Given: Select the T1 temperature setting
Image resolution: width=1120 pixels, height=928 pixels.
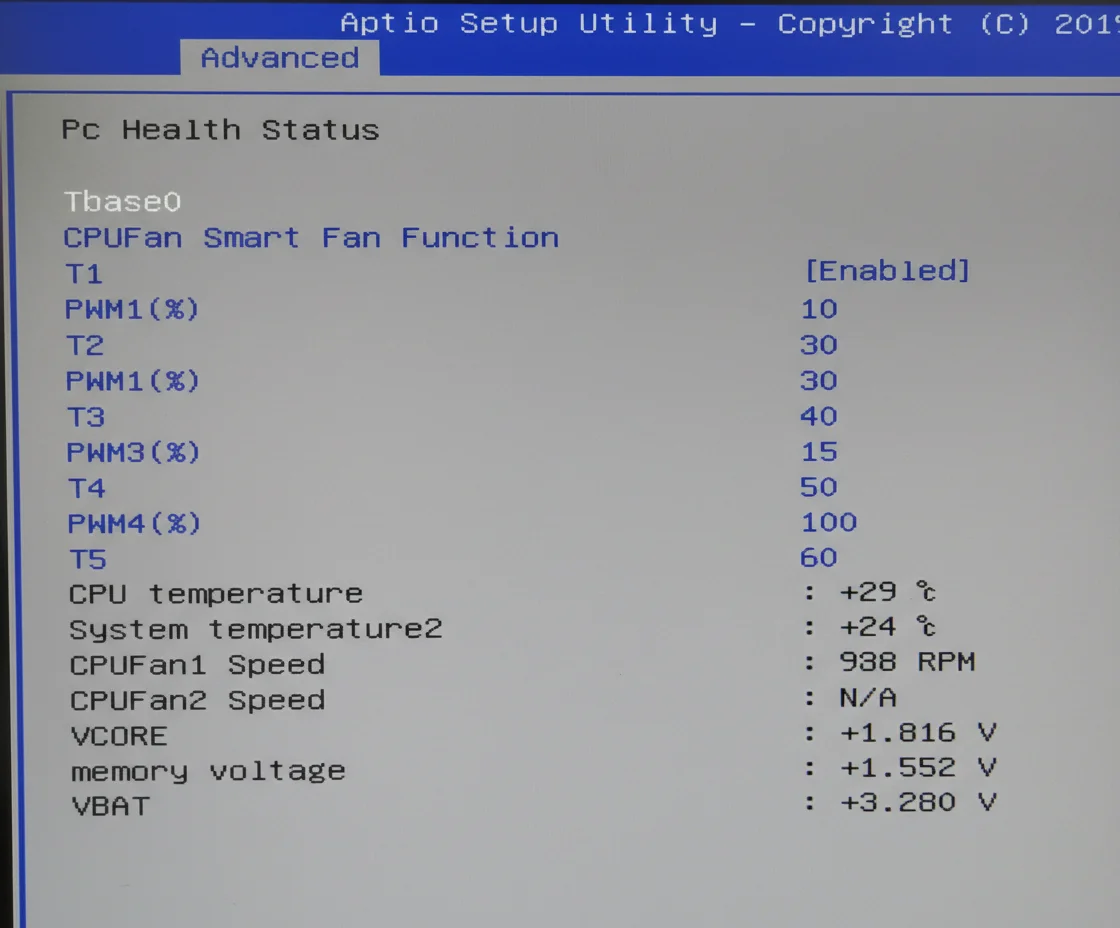Looking at the screenshot, I should [x=84, y=274].
